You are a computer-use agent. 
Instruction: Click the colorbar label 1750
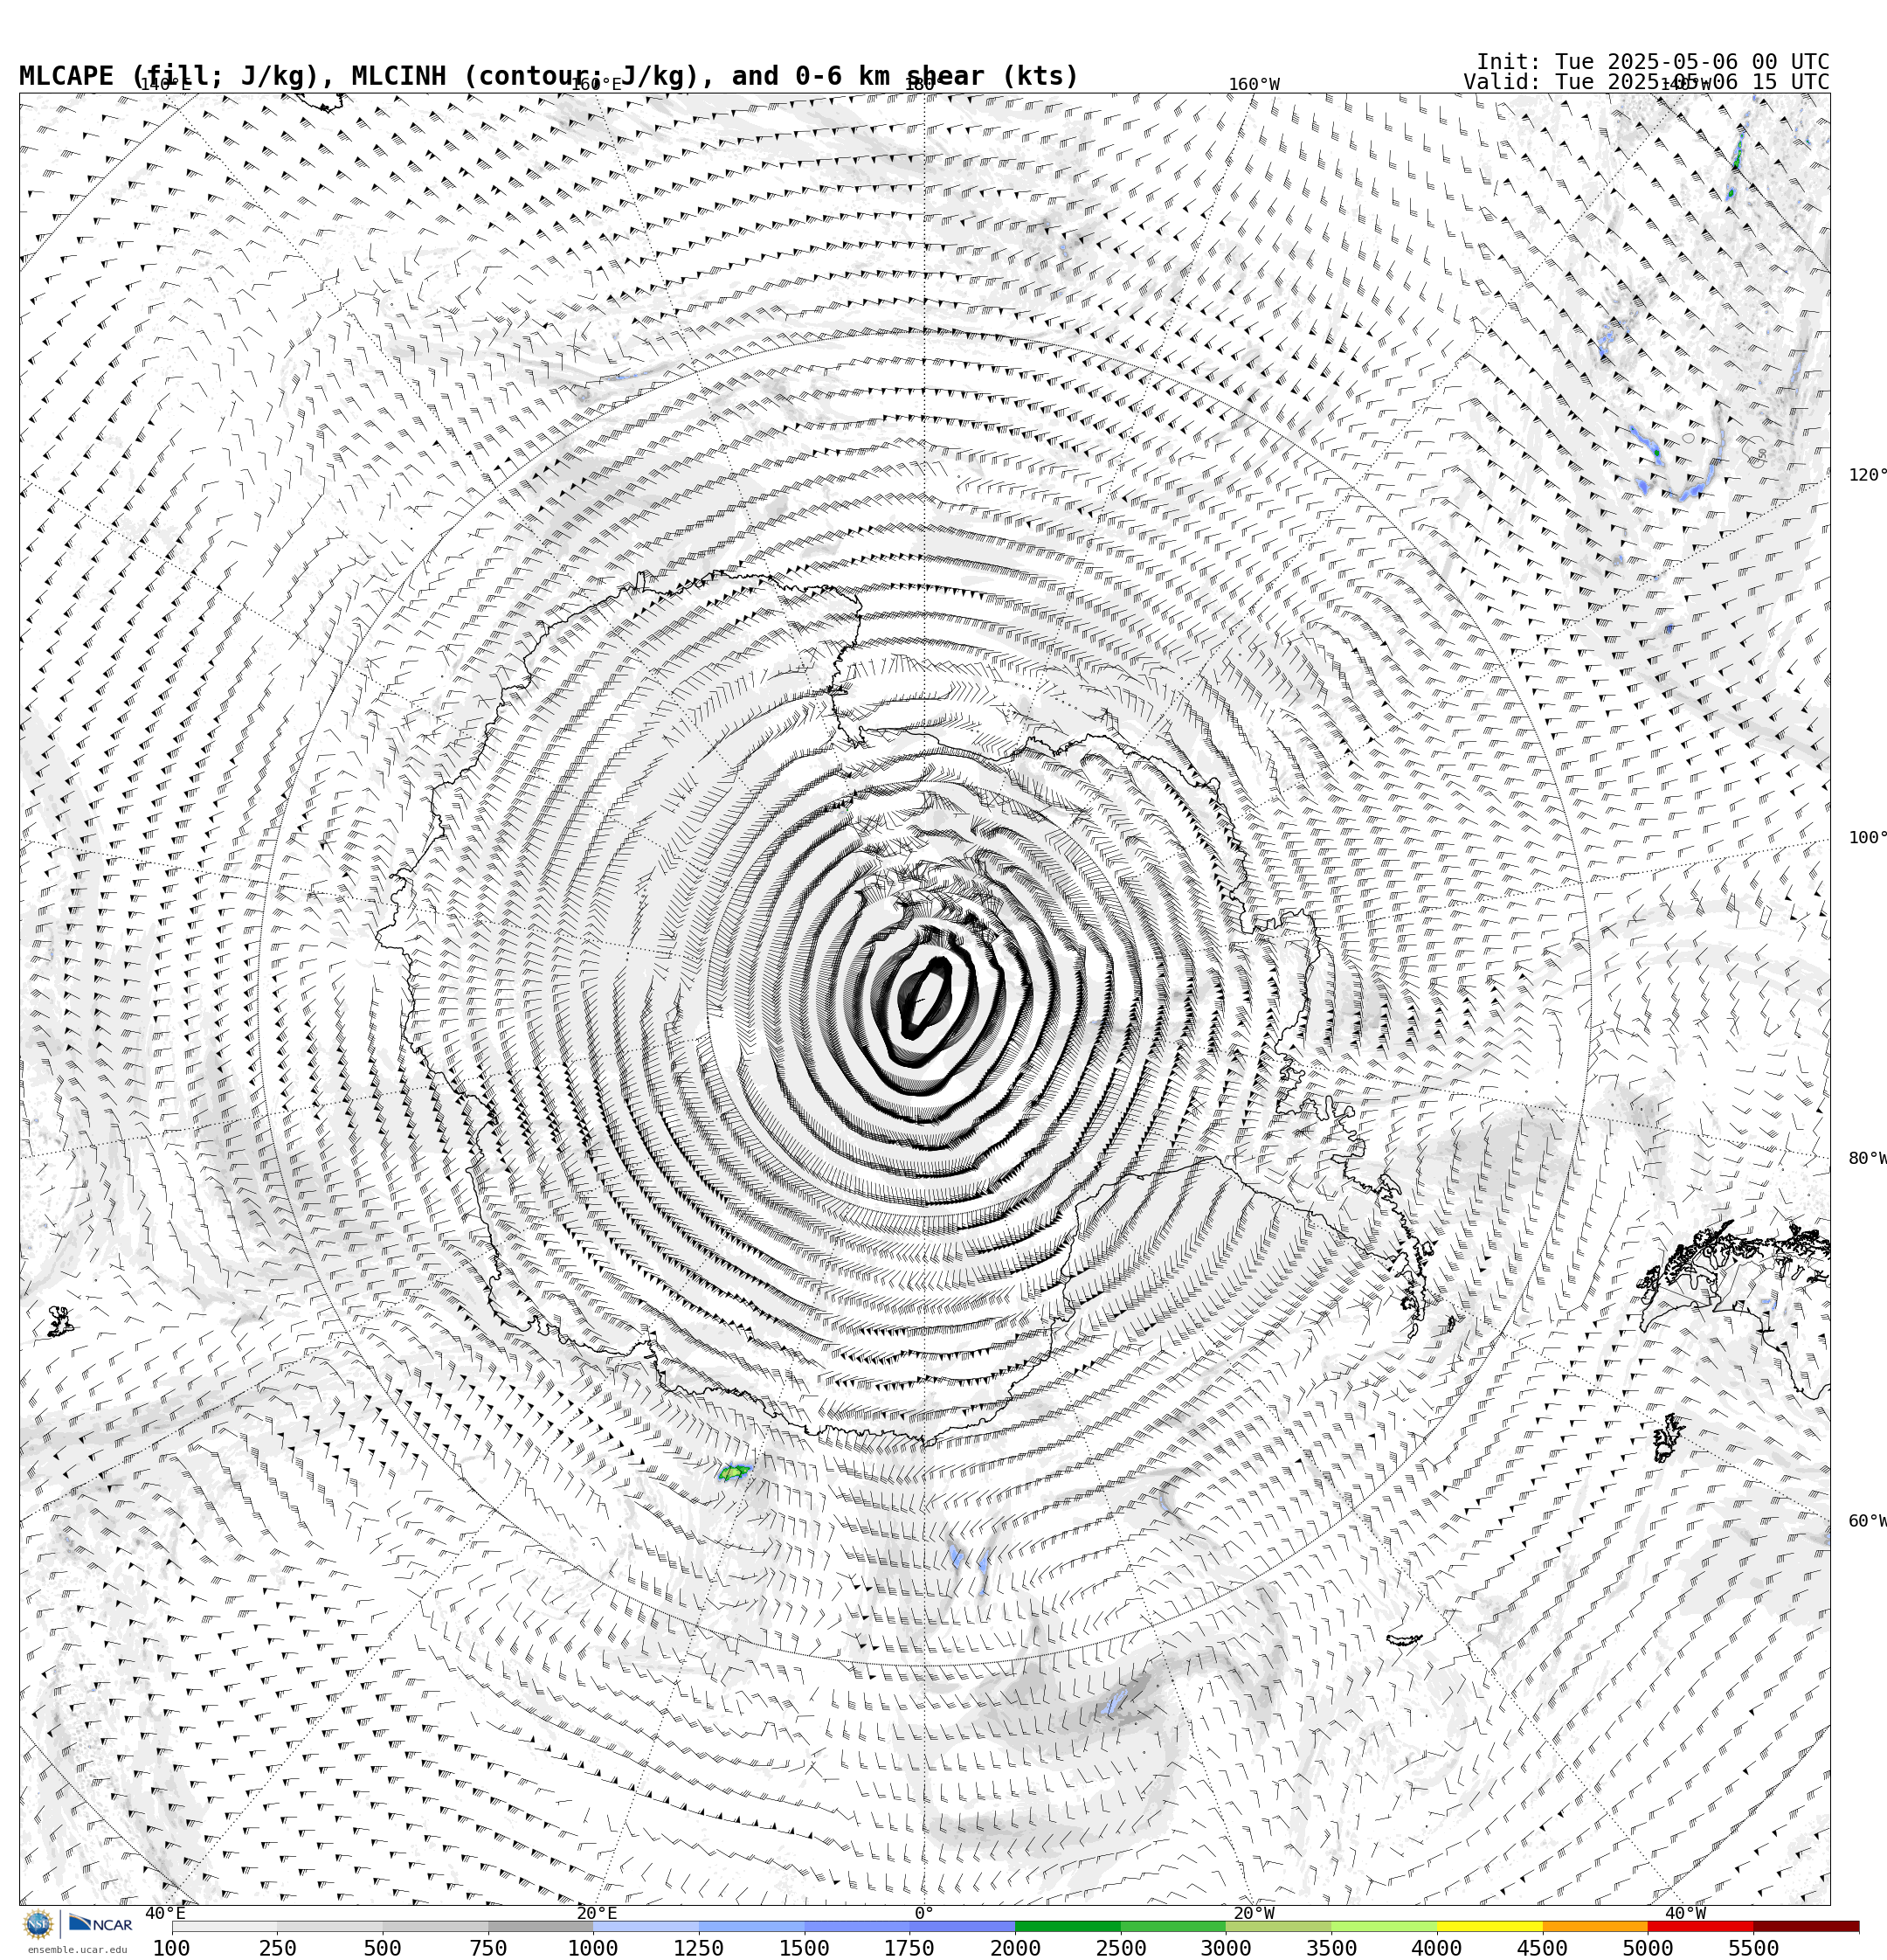pos(909,1948)
